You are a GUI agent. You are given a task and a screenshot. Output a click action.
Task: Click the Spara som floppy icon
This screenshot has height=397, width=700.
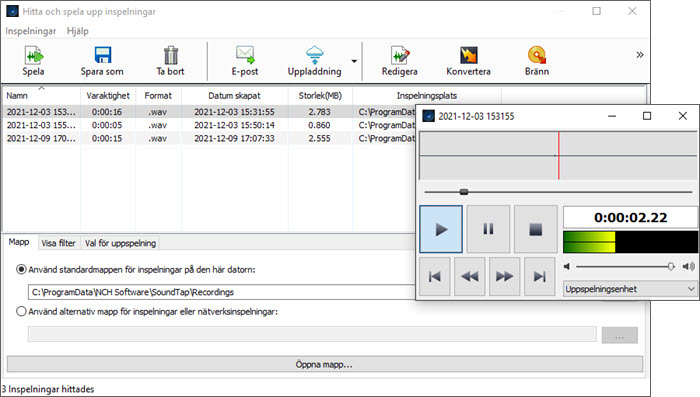(x=103, y=55)
